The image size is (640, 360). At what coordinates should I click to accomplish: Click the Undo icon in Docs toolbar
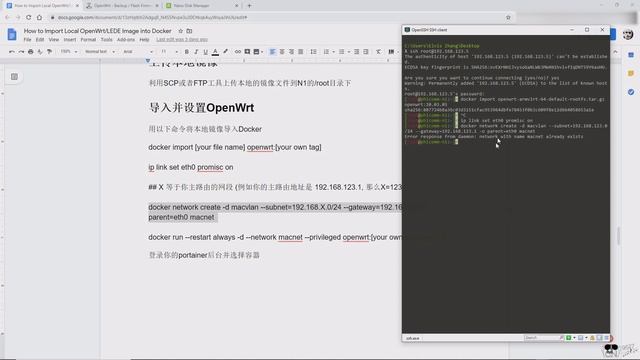point(11,52)
